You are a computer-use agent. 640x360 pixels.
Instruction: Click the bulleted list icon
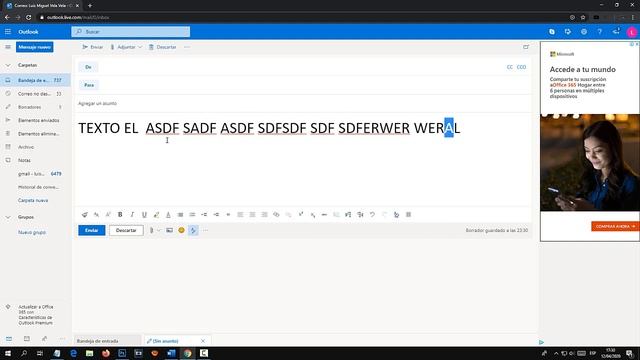[x=180, y=215]
